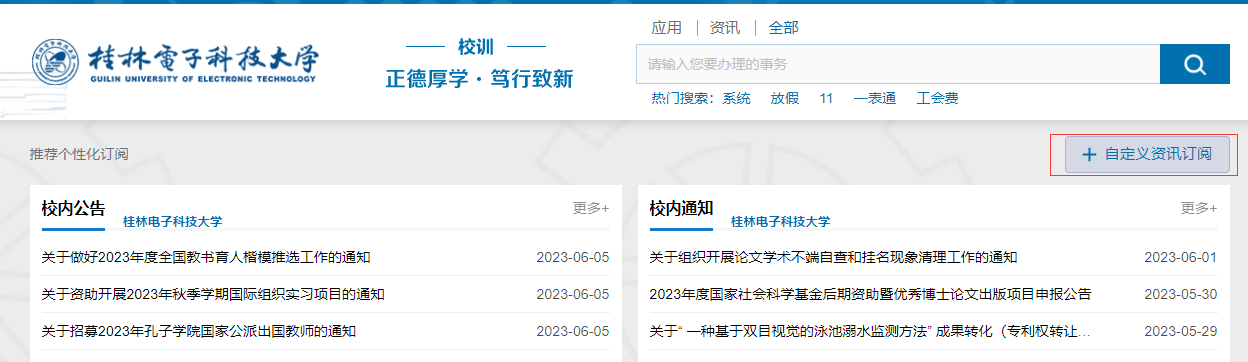Open notice about 全国教书育人楷模推选
Screen dimensions: 1248x362
coord(206,257)
